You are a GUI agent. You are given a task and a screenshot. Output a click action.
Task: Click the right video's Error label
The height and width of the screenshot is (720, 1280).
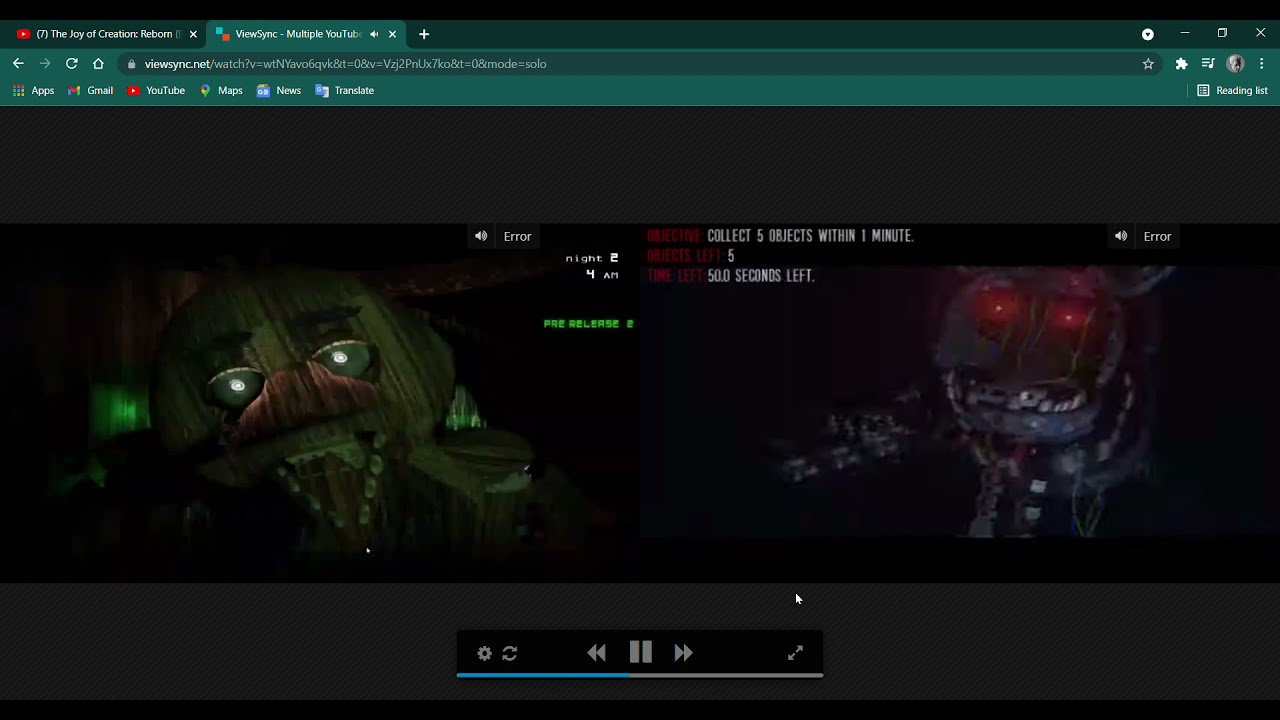click(x=1157, y=236)
